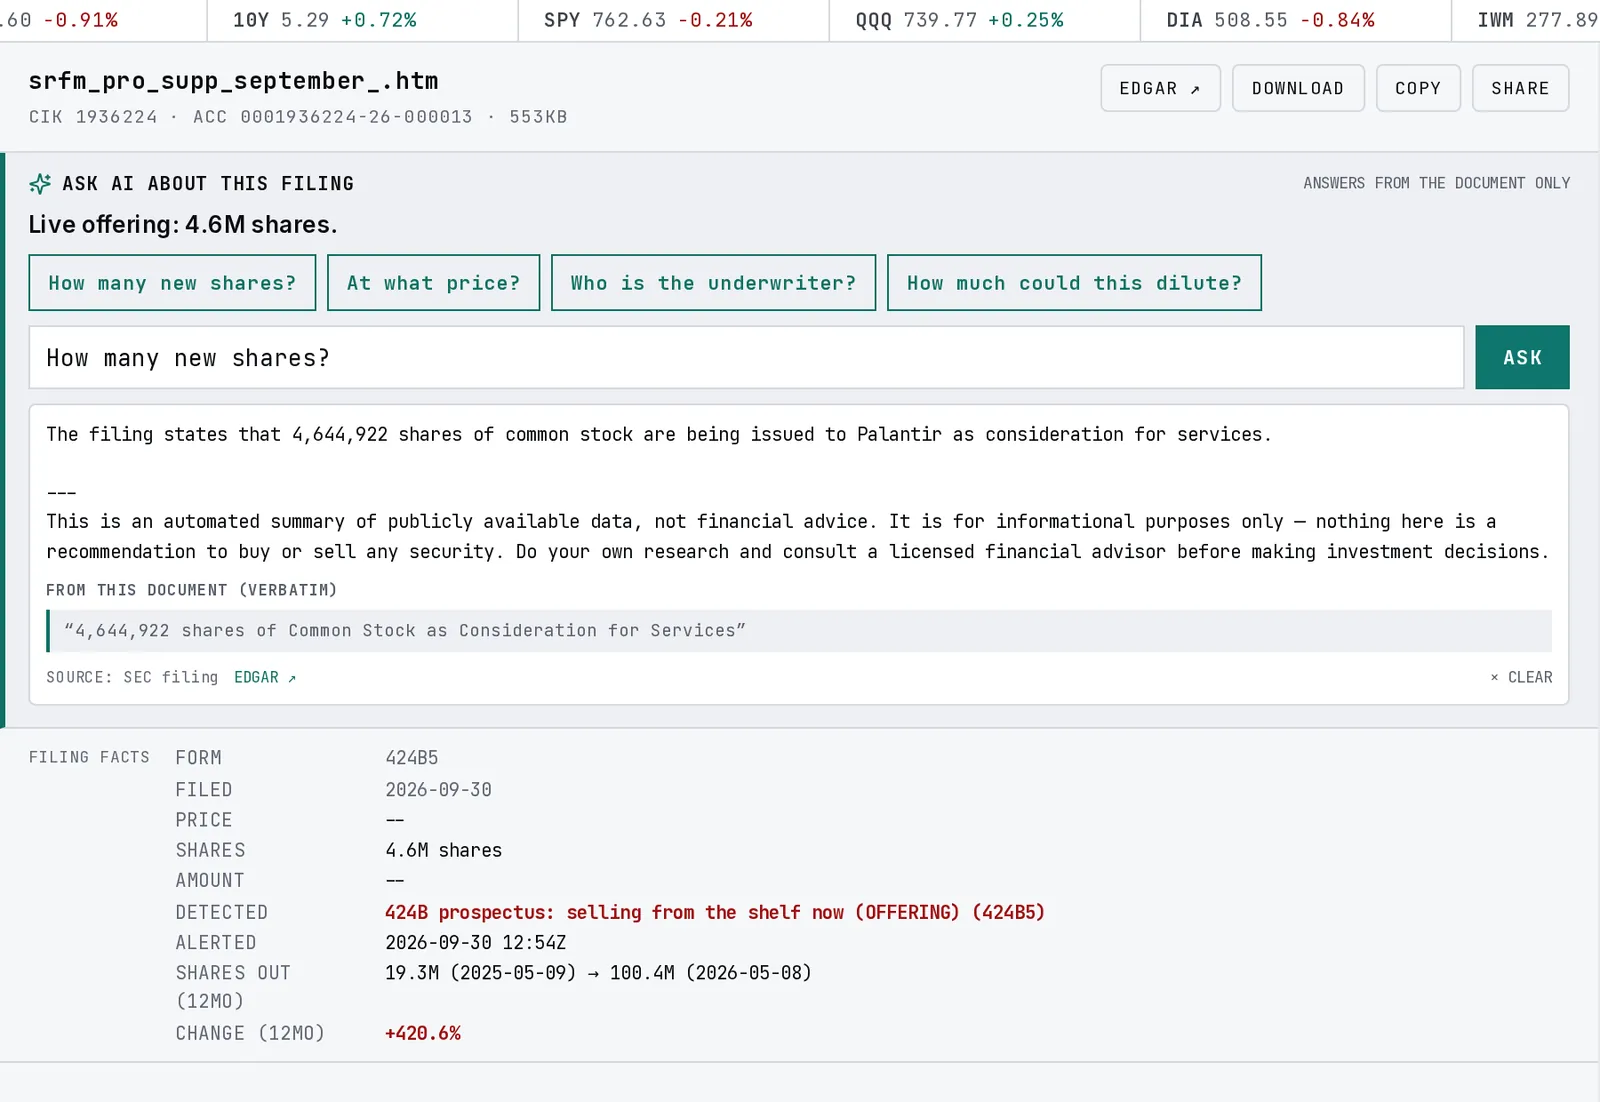The width and height of the screenshot is (1600, 1102).
Task: Click the red 424B prospectus detection text
Action: pyautogui.click(x=715, y=912)
